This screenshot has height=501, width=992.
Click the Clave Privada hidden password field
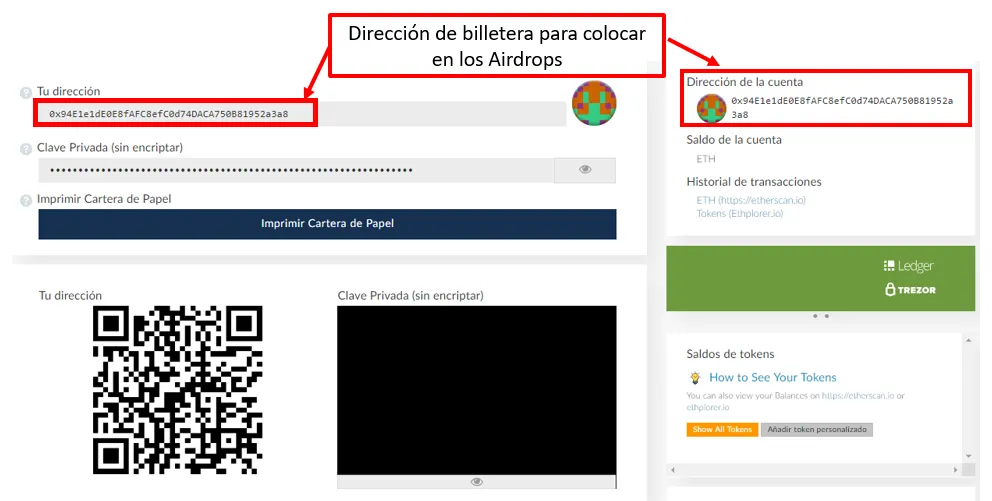click(296, 170)
